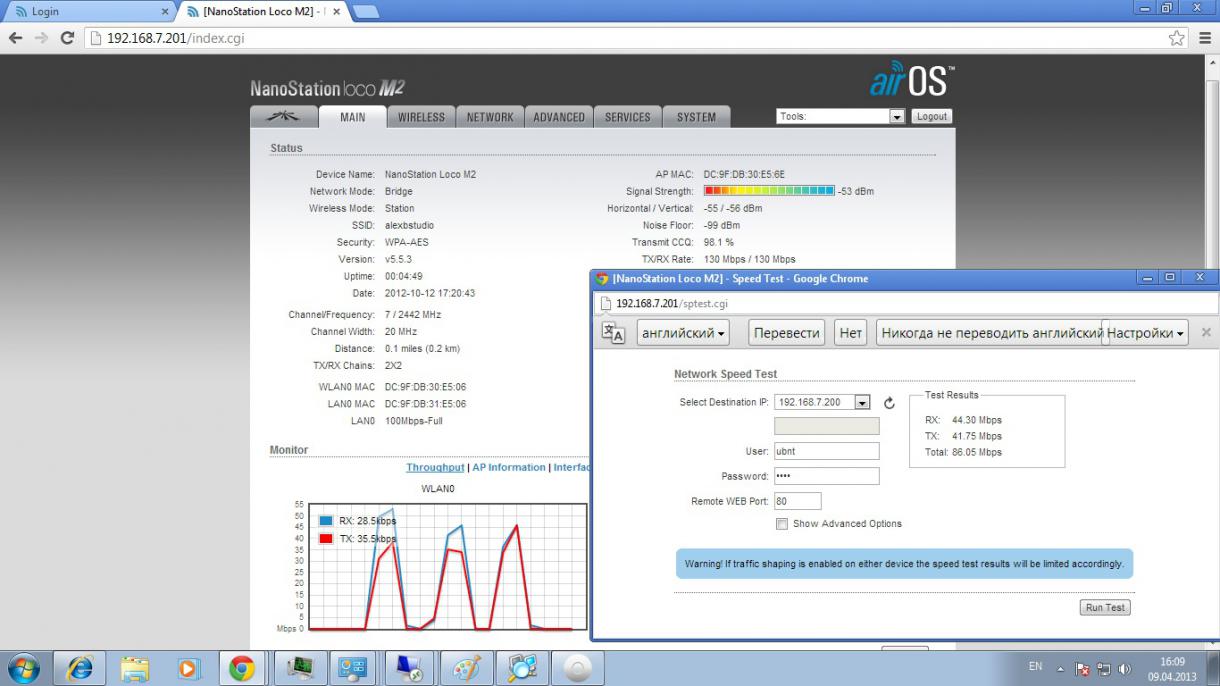Screen dimensions: 1220x686
Task: Click the monitor-with-graph icon in the taskbar
Action: (x=298, y=667)
